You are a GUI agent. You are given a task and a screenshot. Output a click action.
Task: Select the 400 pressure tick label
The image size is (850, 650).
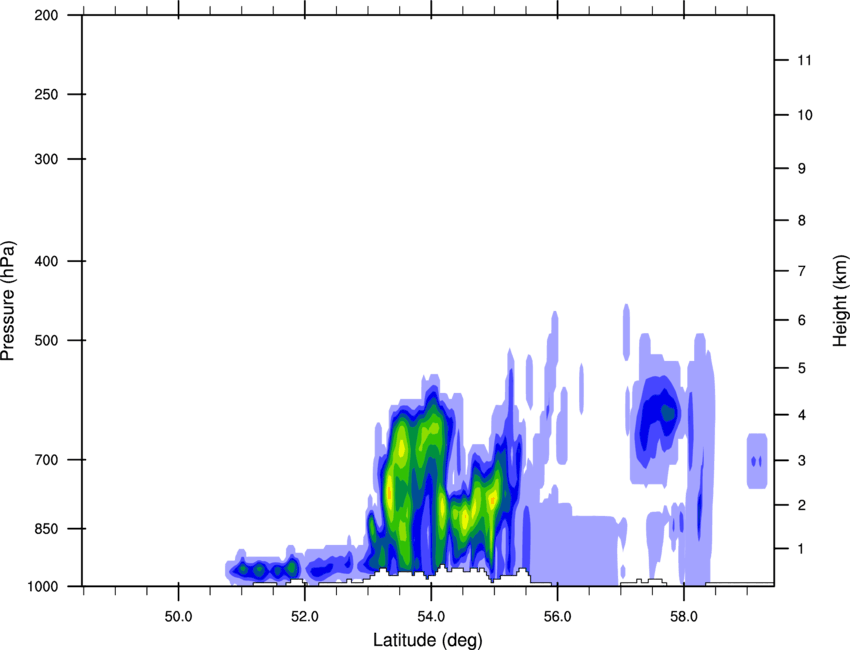[46, 261]
